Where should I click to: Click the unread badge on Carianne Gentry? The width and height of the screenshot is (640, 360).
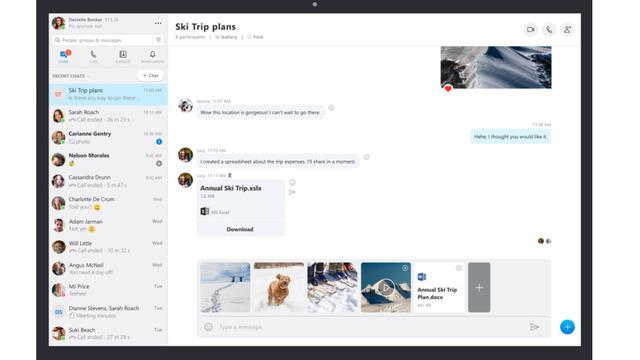click(159, 142)
